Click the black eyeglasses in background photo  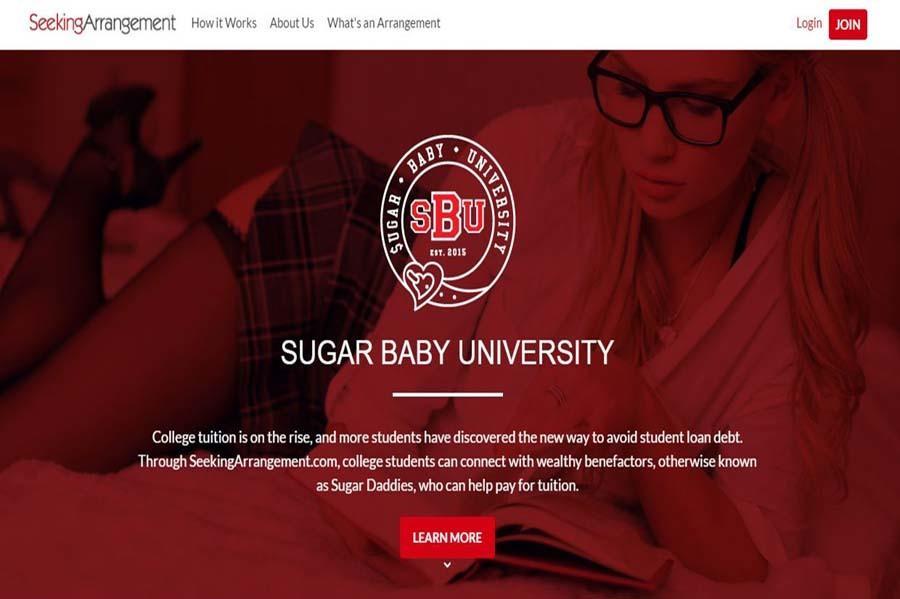point(669,98)
